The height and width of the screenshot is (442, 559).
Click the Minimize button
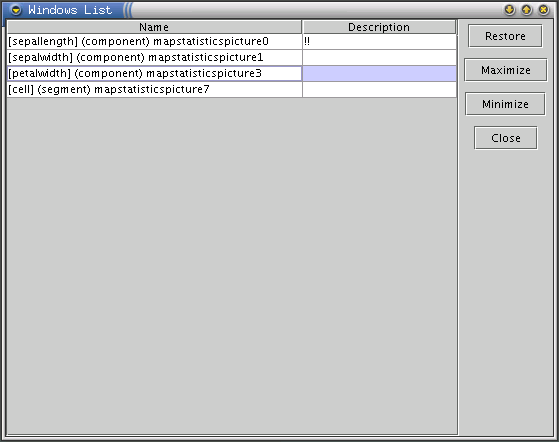pyautogui.click(x=505, y=104)
